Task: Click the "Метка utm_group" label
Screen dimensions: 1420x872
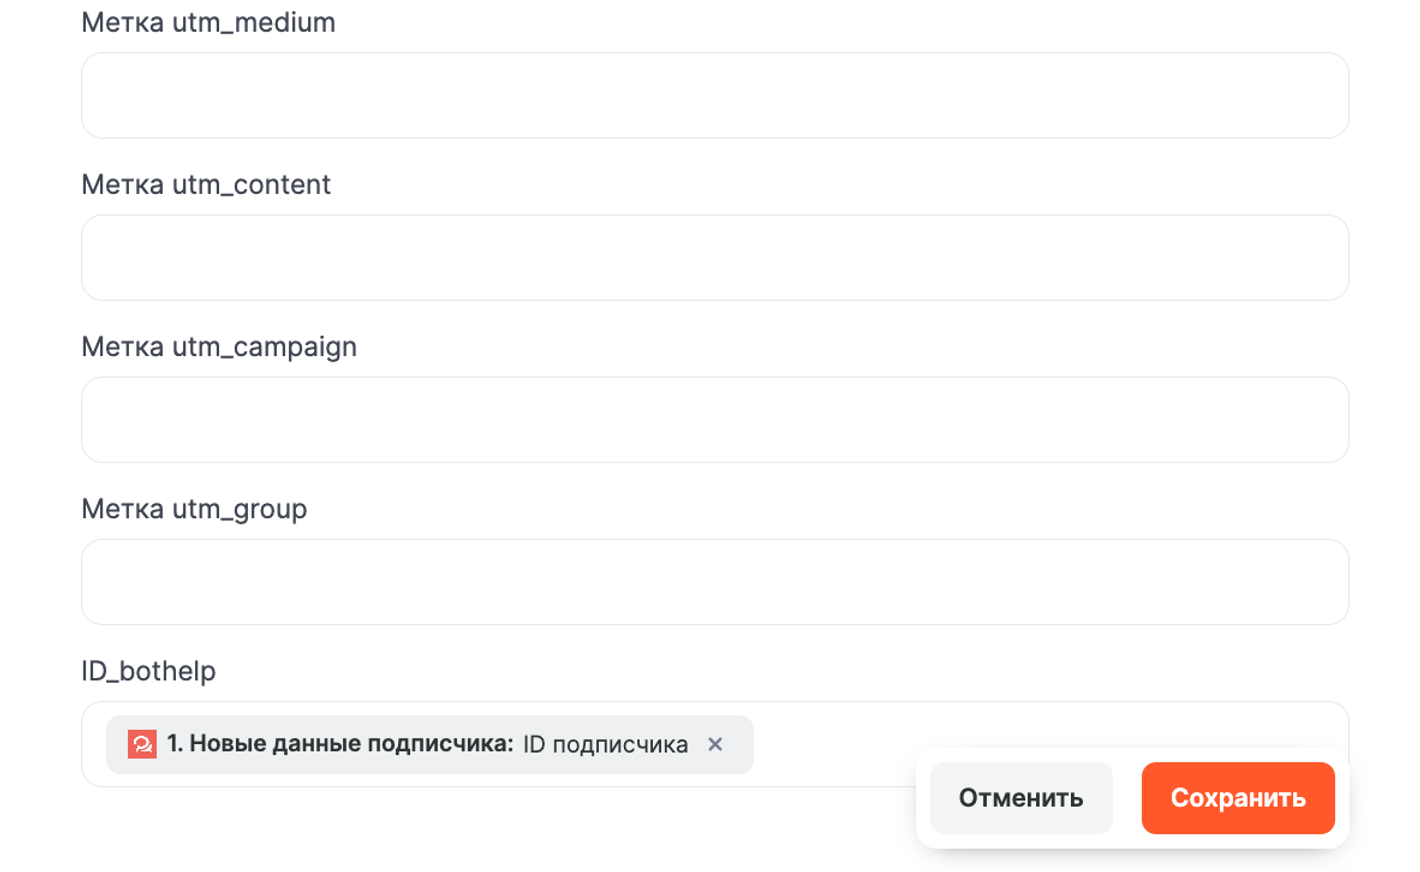Action: (x=194, y=508)
